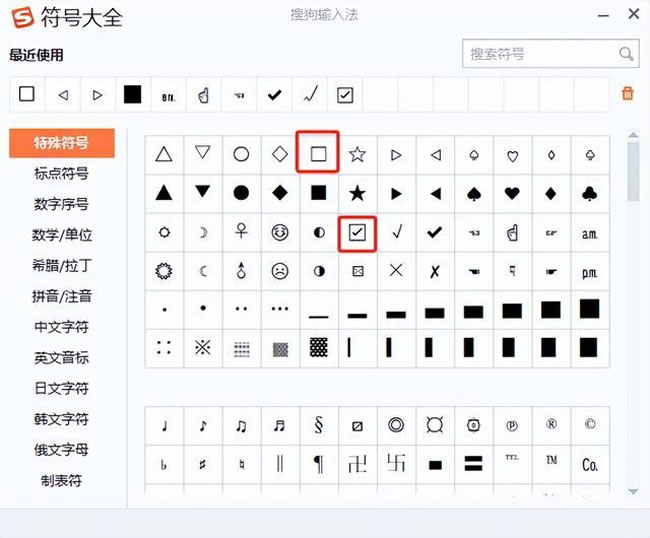Open the 特殊符号 category tab
650x538 pixels.
coord(62,143)
